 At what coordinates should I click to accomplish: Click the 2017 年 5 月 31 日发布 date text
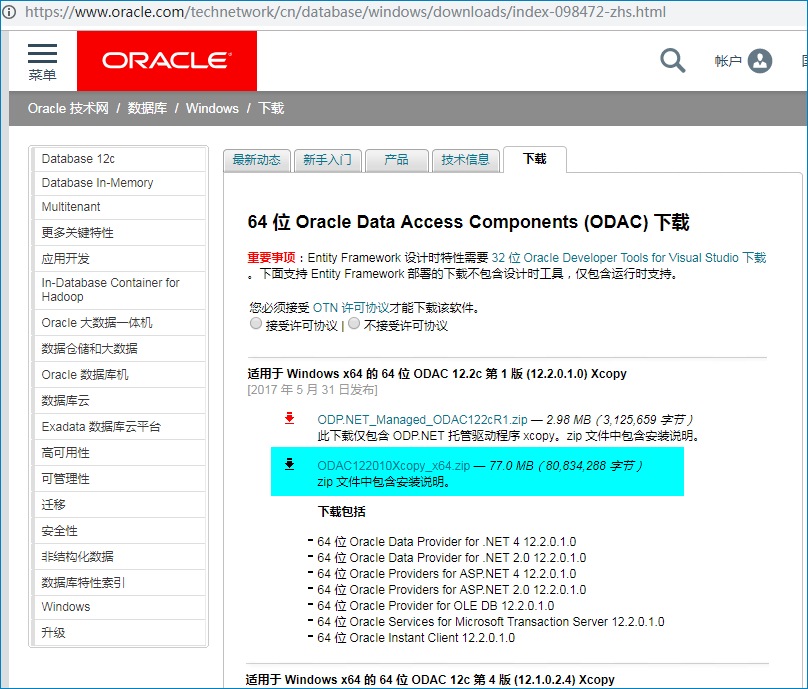tap(312, 390)
